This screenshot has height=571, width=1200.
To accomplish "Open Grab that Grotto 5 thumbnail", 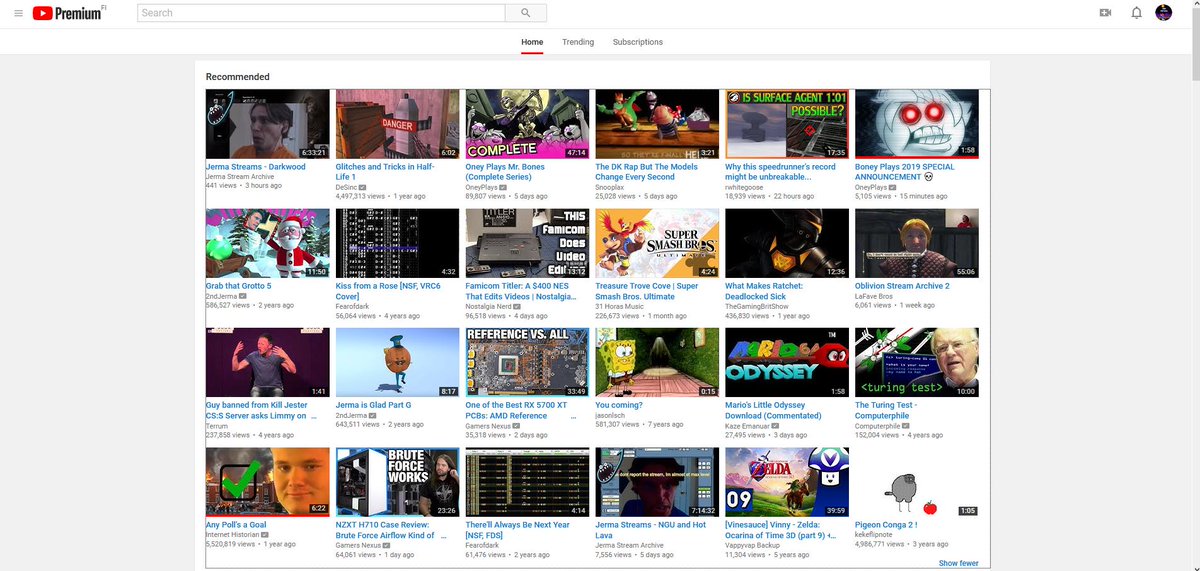I will click(x=267, y=243).
